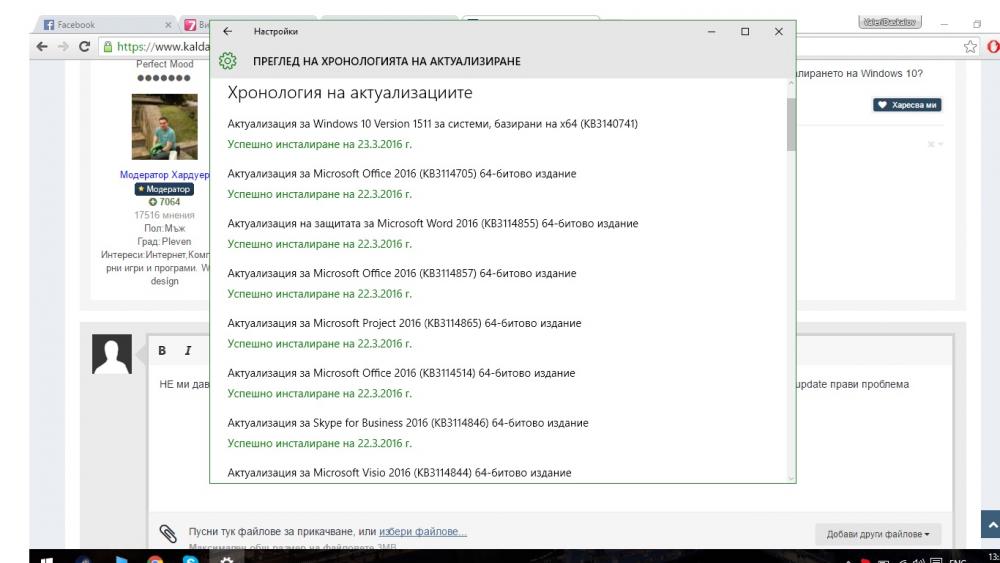Click the volume icon in system tray
Viewport: 1000px width, 563px height.
[918, 560]
